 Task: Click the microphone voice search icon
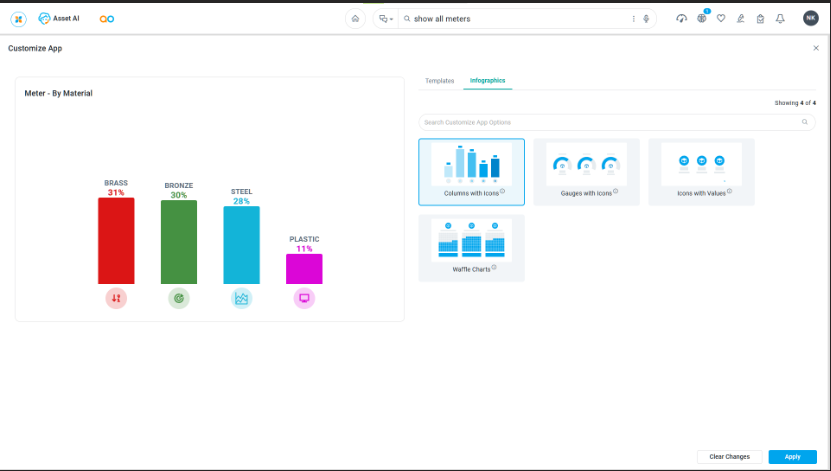click(647, 19)
